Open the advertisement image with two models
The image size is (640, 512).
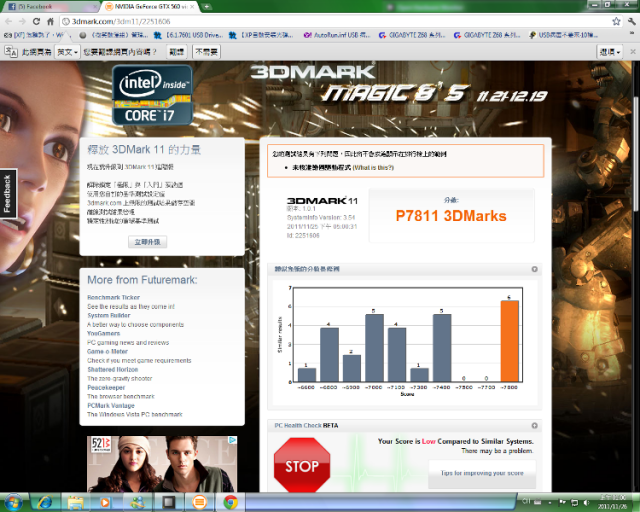(x=162, y=464)
